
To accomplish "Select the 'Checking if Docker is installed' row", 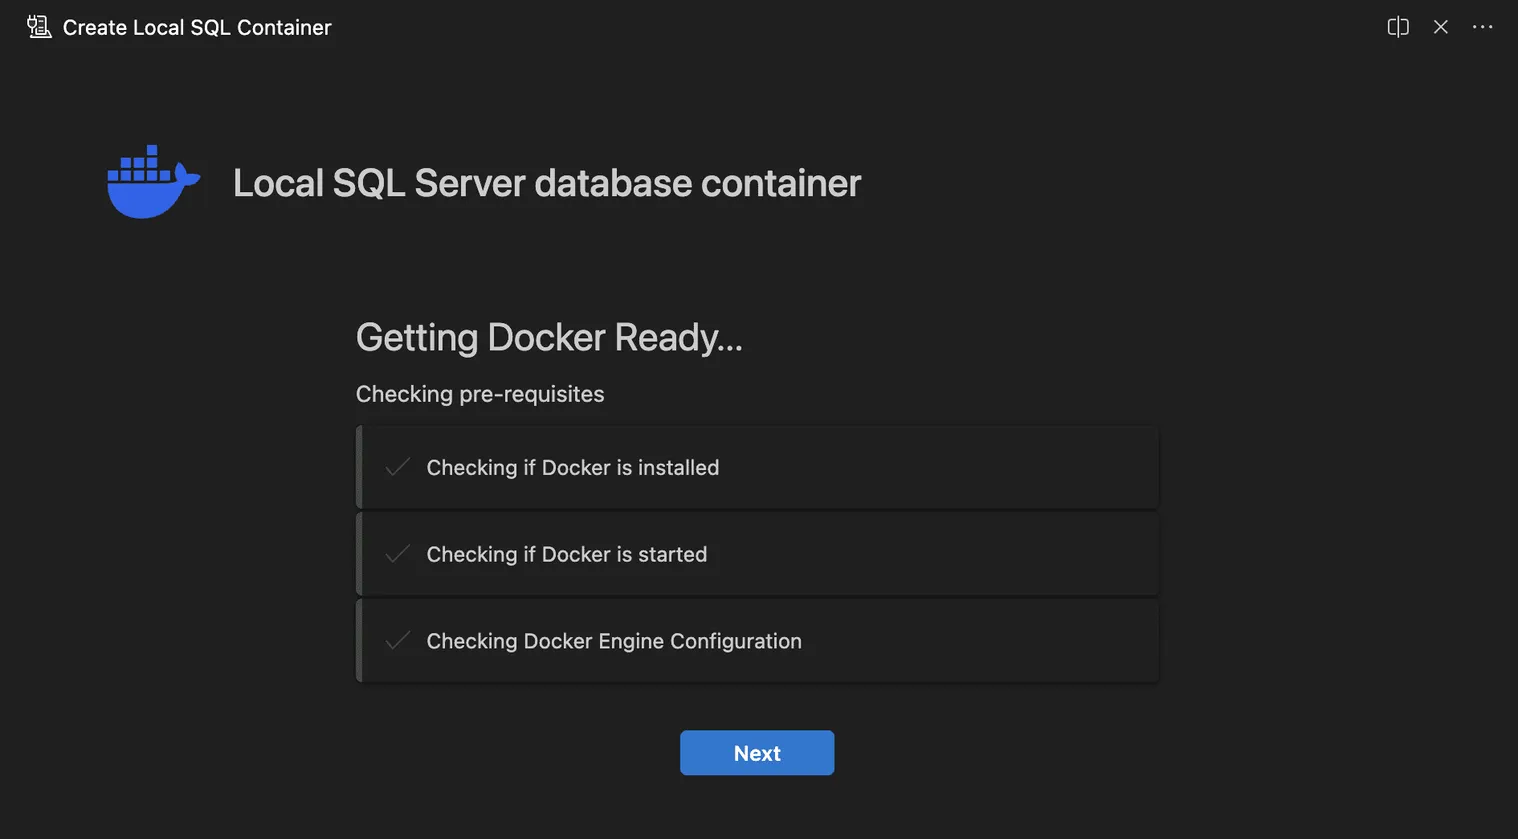I will click(757, 467).
